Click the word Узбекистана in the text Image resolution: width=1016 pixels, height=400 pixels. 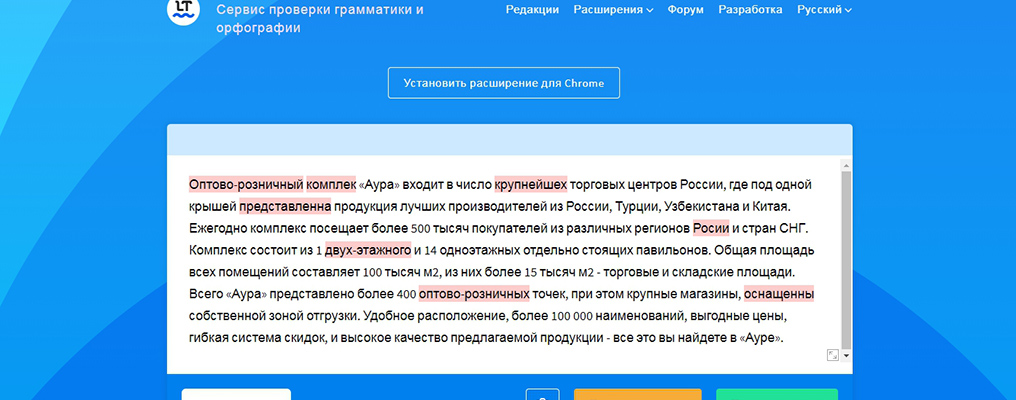[700, 207]
